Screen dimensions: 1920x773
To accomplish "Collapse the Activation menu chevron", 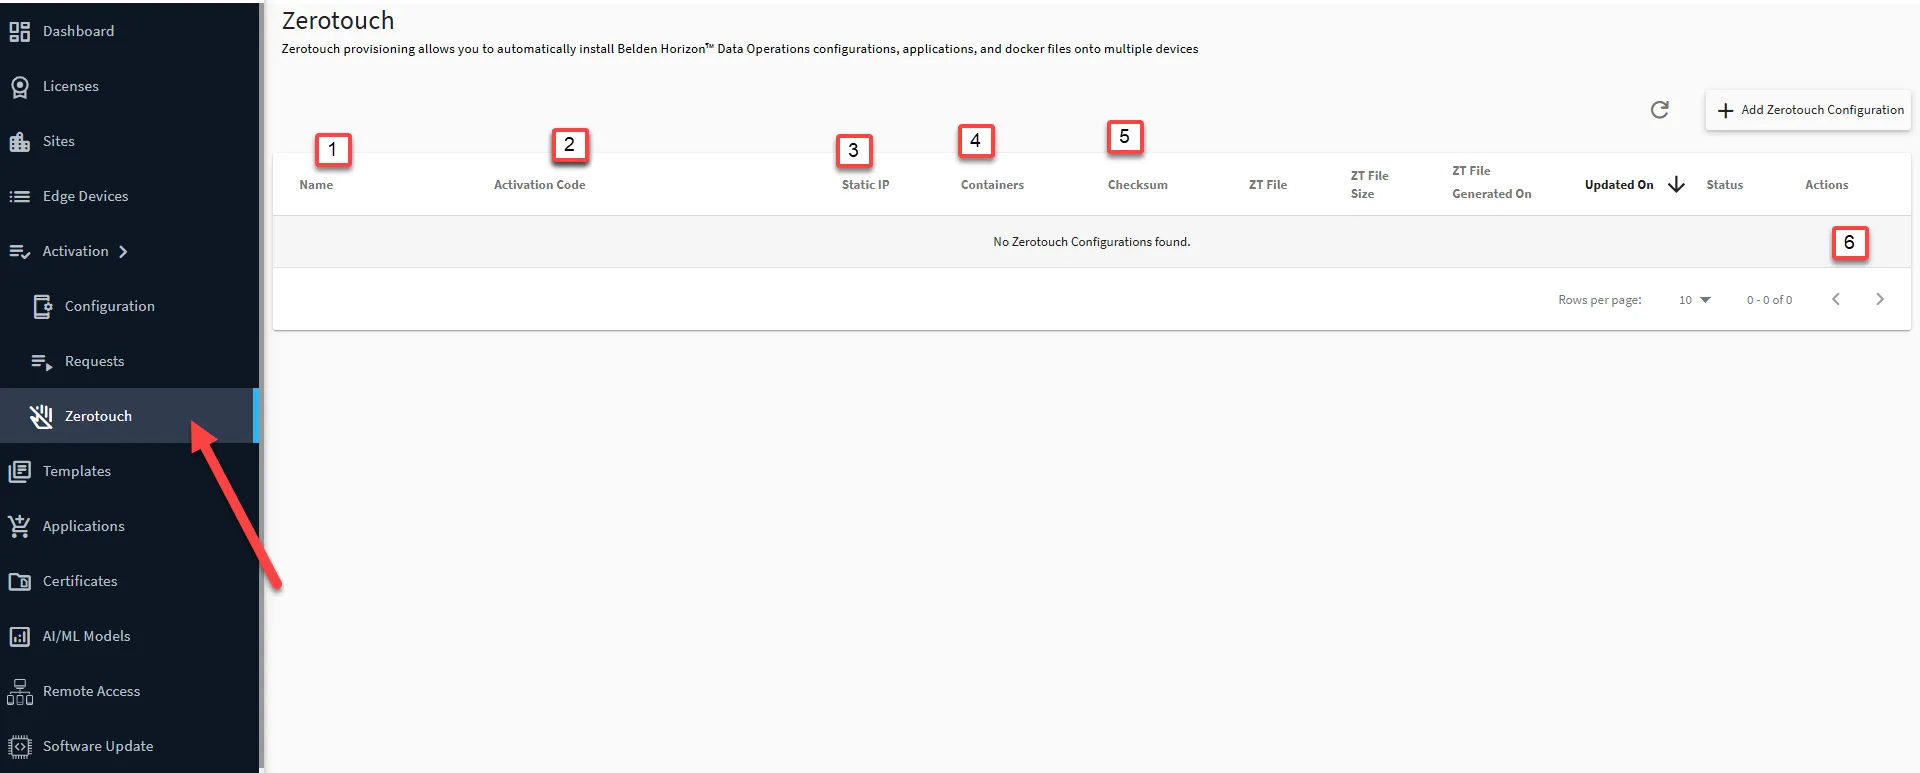I will [123, 252].
